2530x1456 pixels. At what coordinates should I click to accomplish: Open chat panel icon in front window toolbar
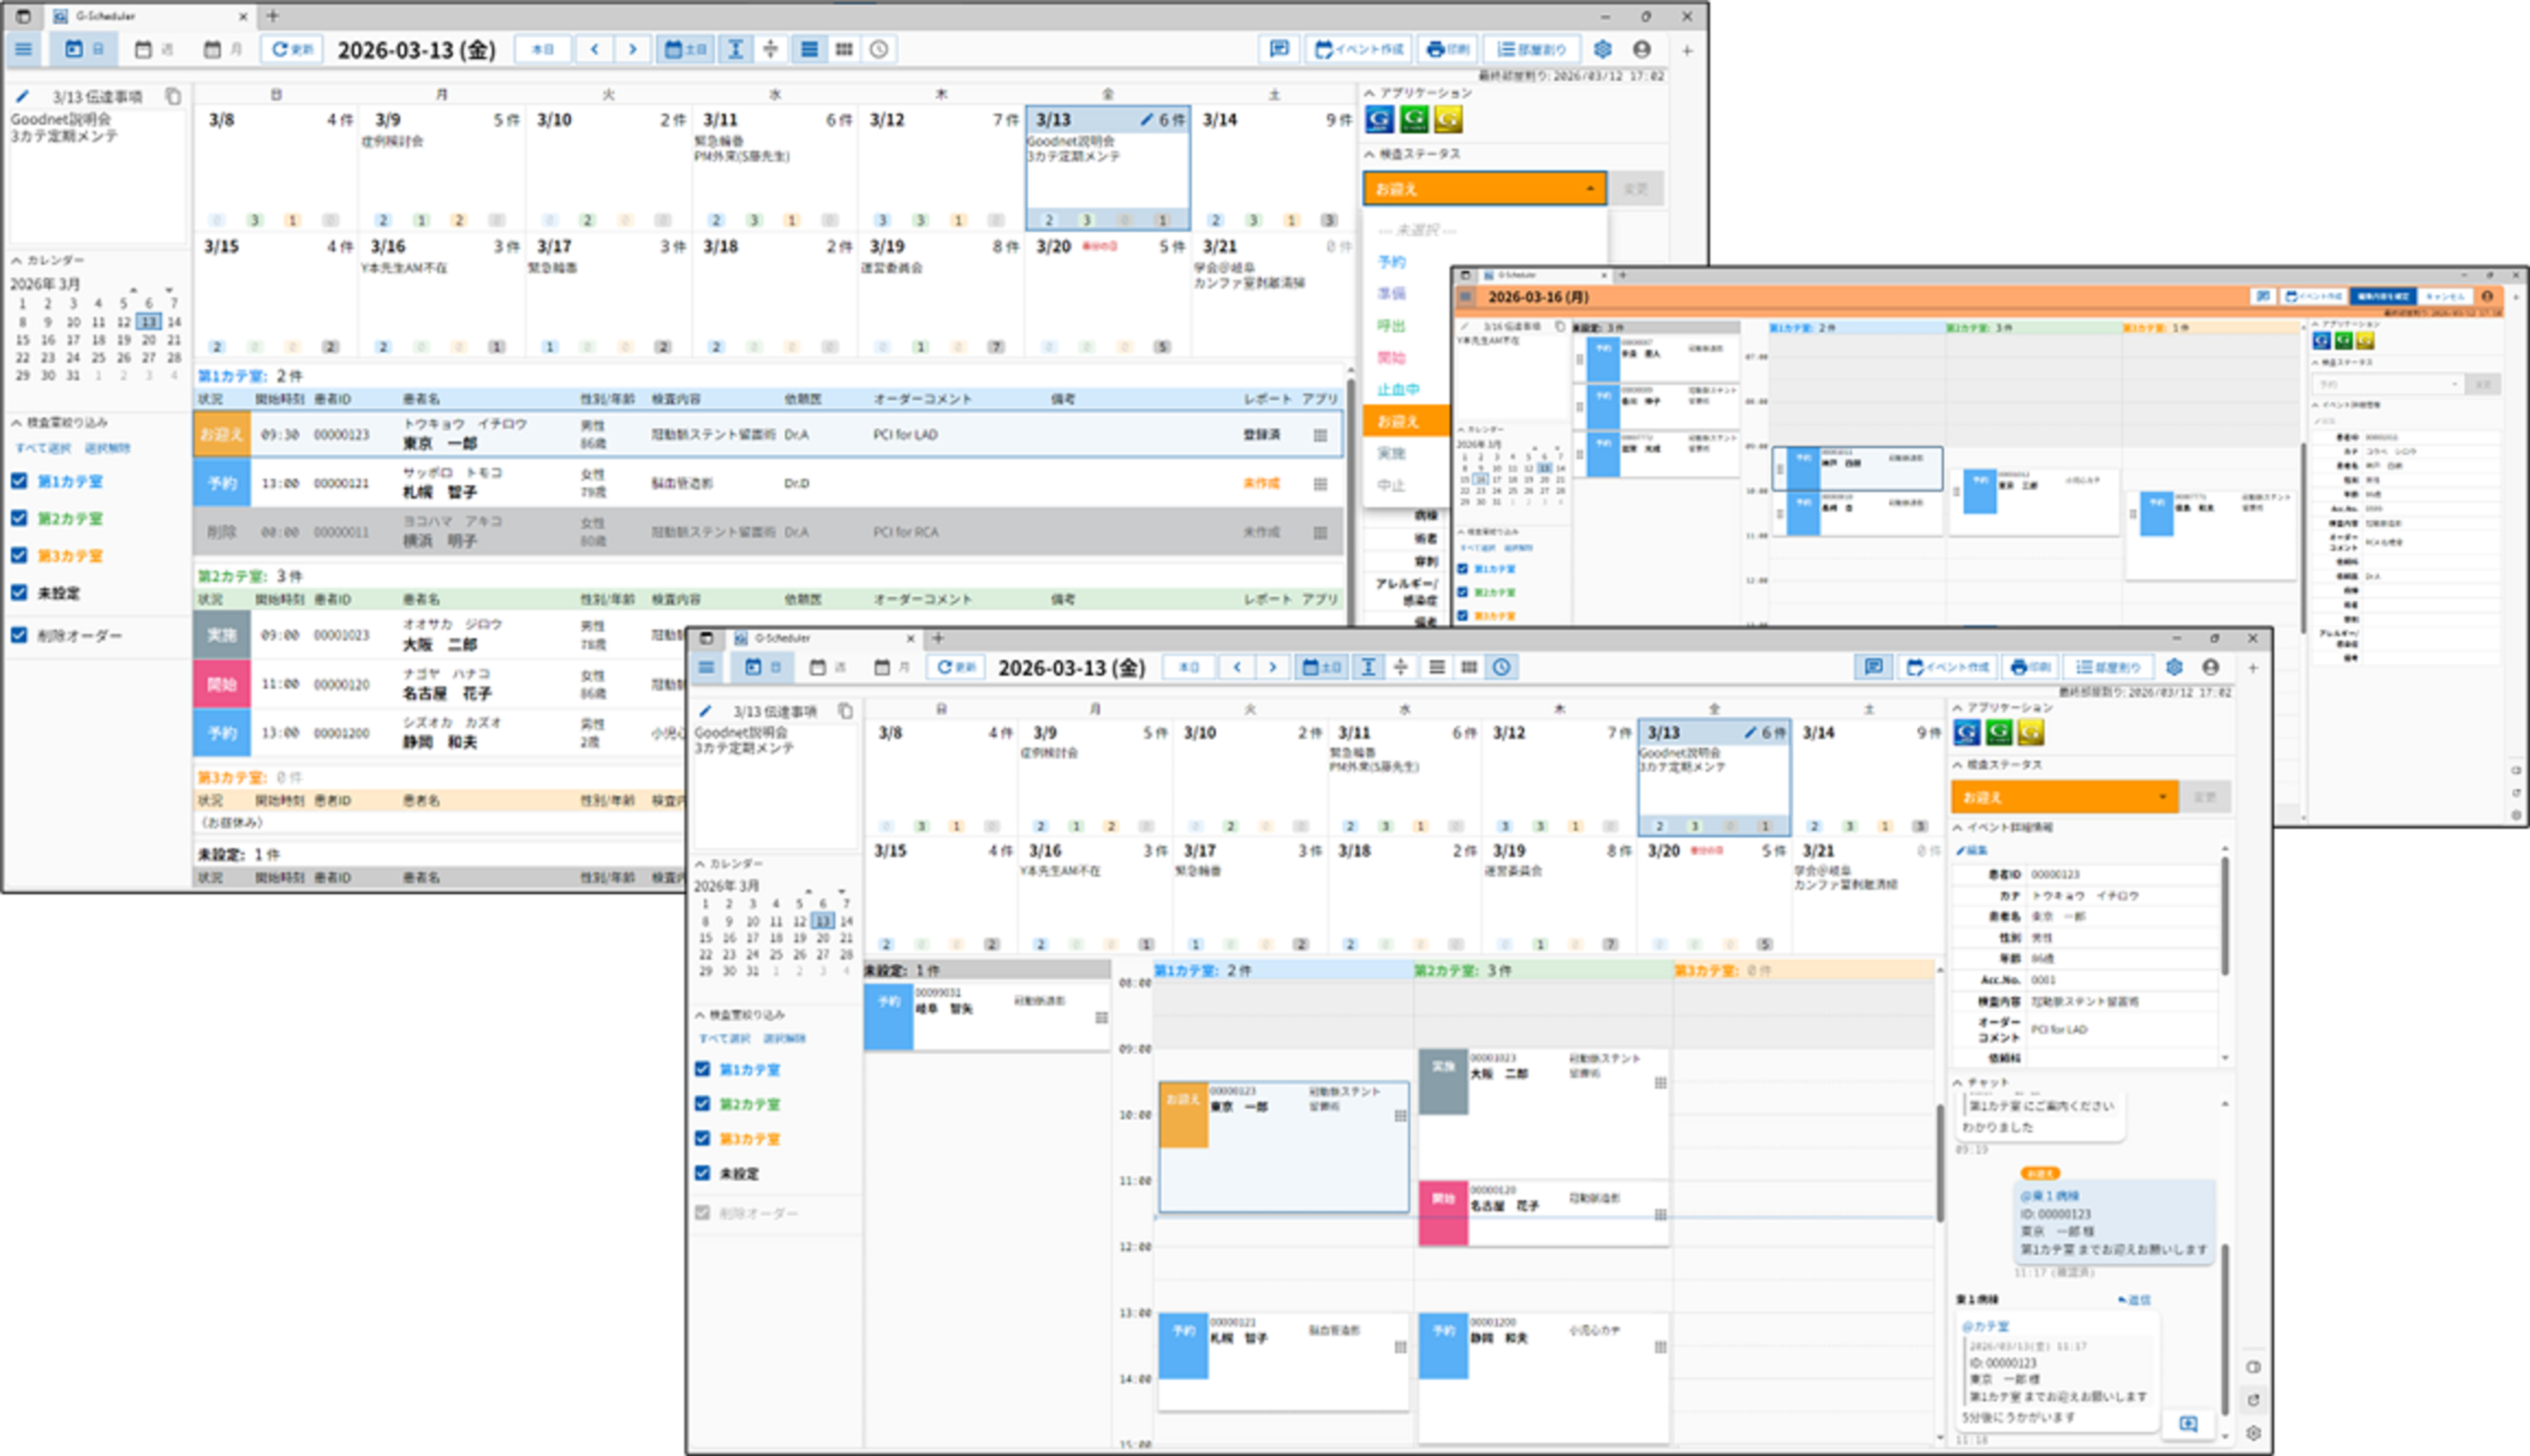point(1873,667)
